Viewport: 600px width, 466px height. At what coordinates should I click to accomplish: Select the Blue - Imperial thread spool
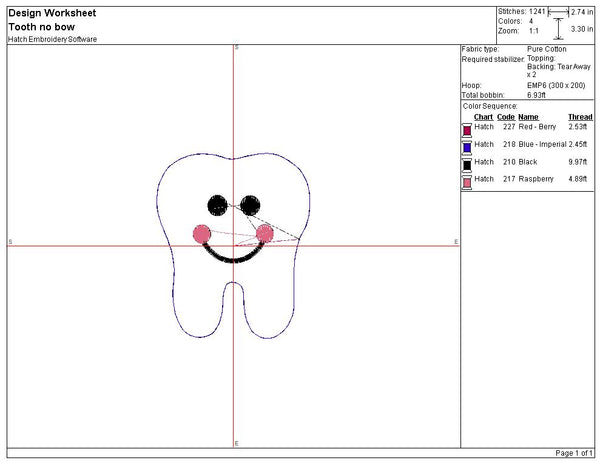point(466,146)
